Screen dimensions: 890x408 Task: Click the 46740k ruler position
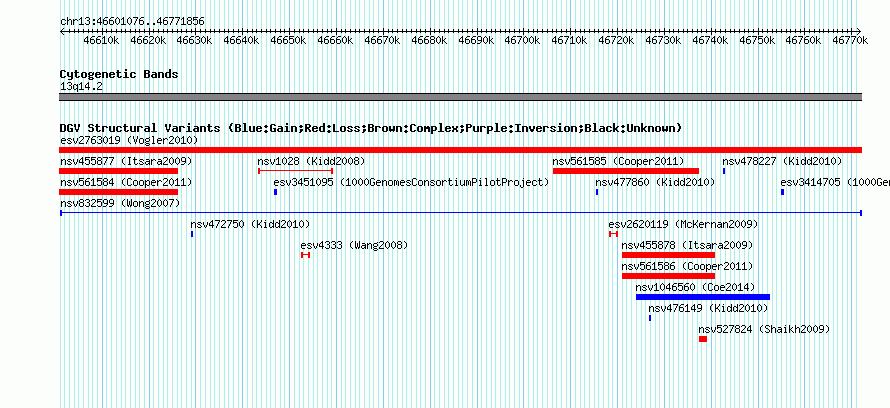point(711,40)
